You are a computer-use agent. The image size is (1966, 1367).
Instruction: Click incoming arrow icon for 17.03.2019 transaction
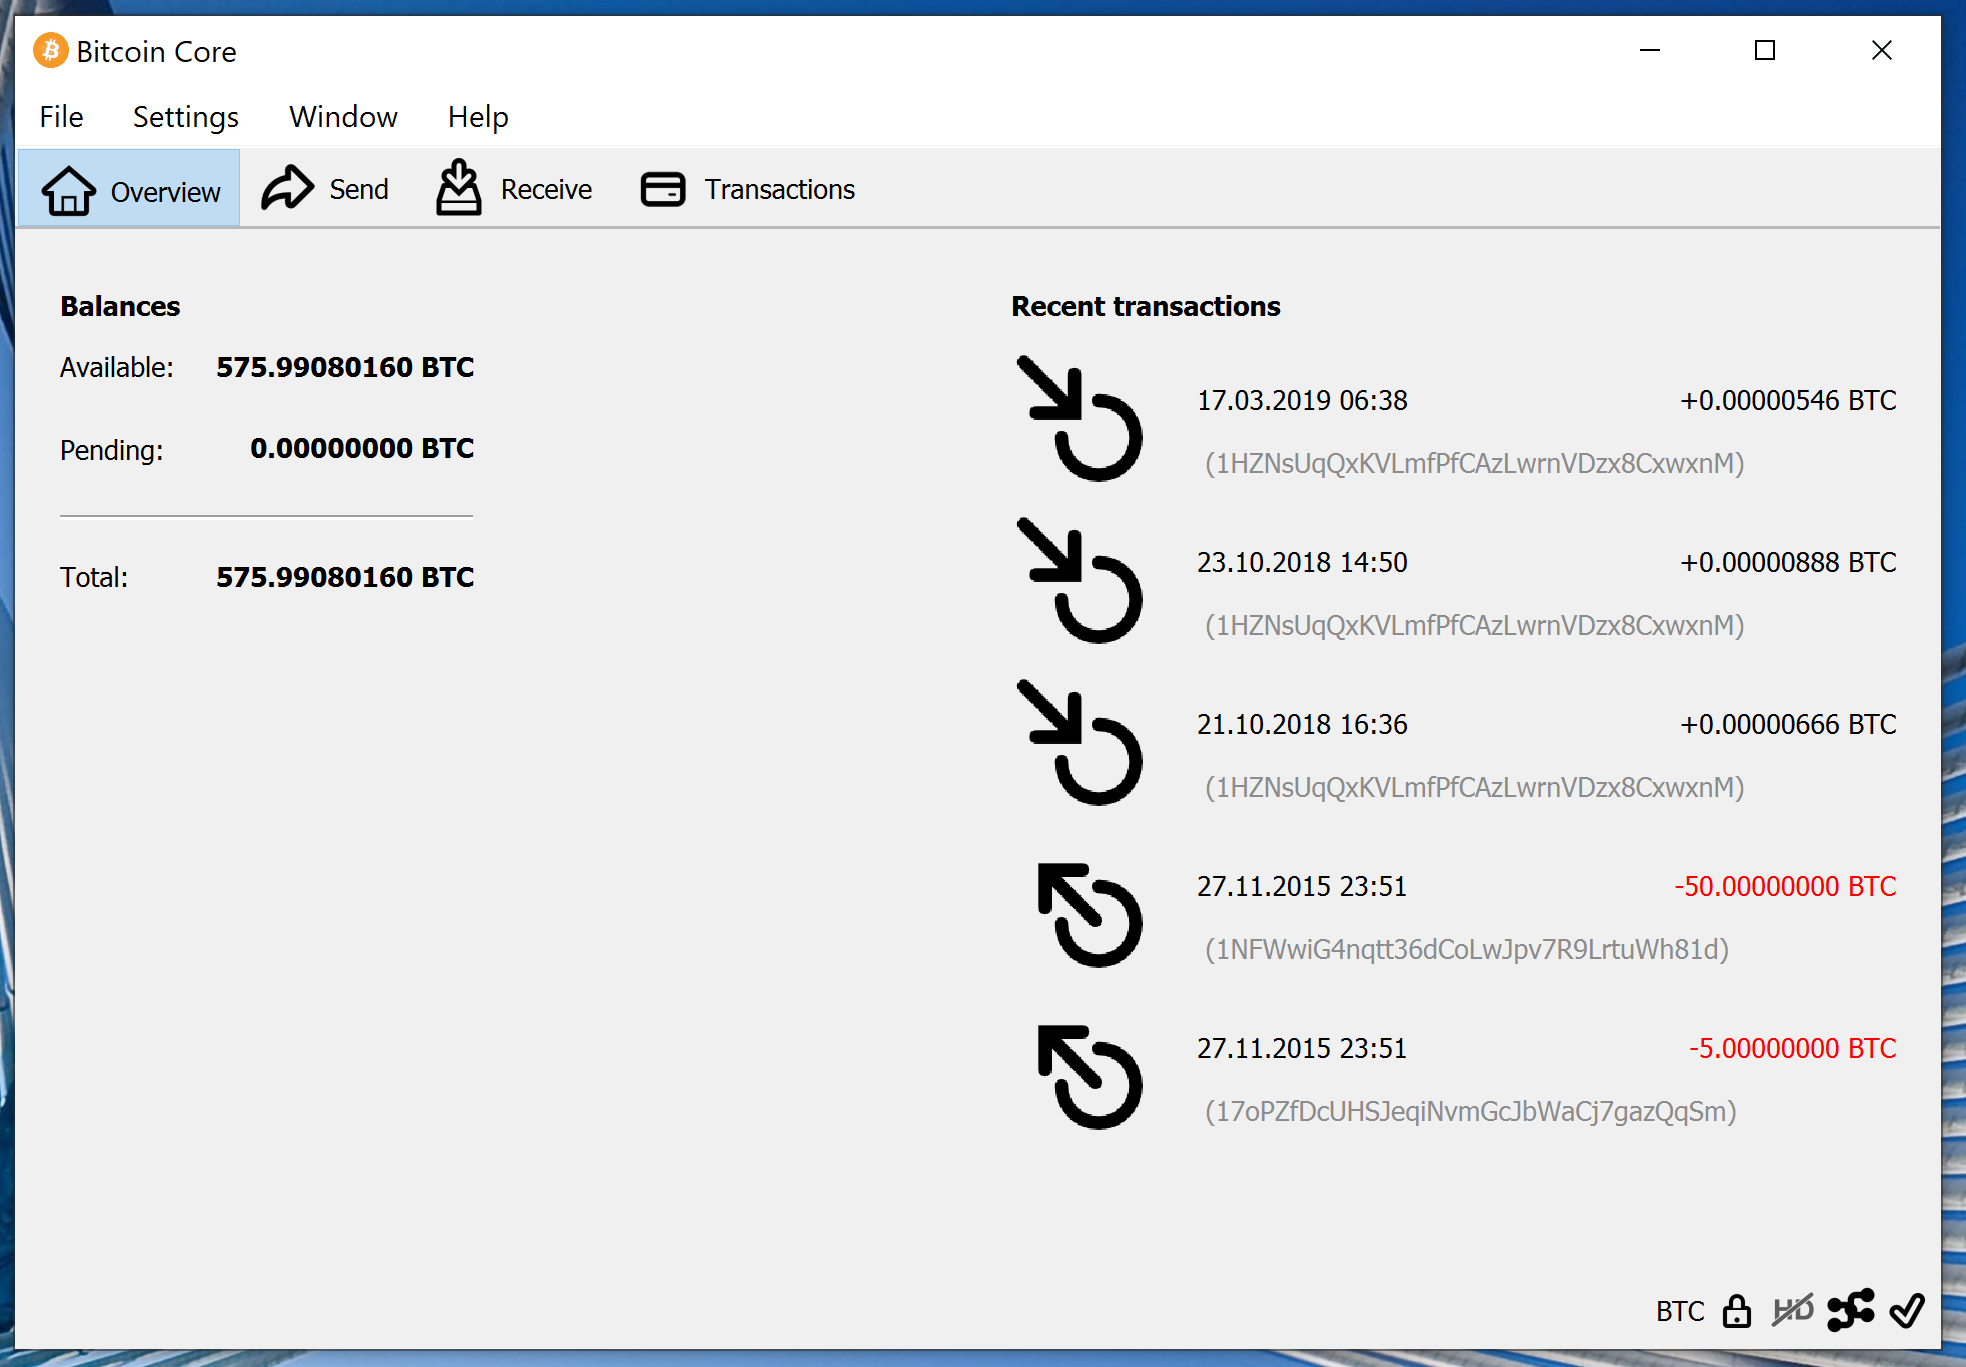(1080, 419)
